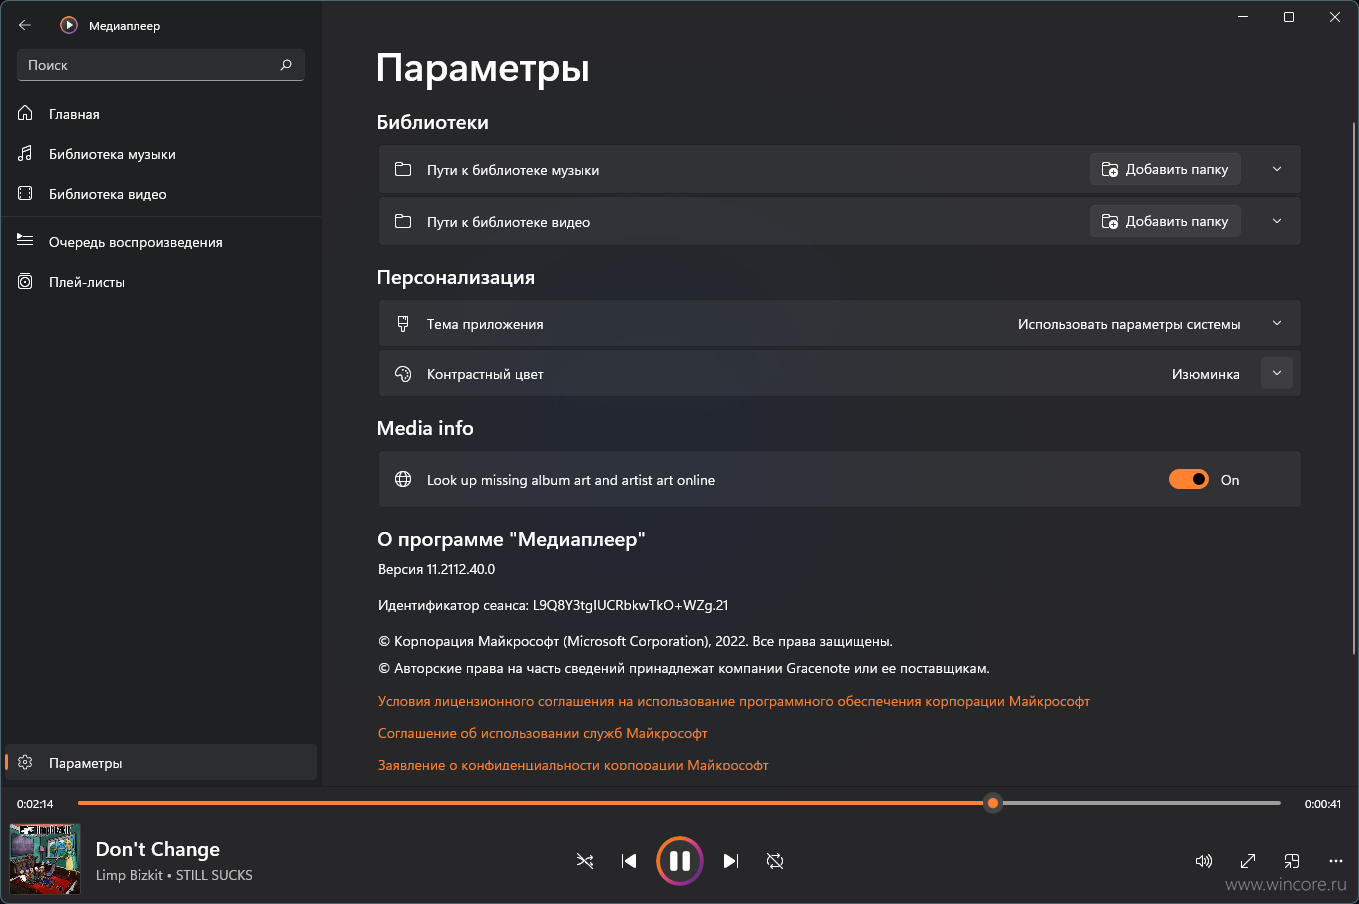The width and height of the screenshot is (1359, 904).
Task: Click the playback seek slider thumb
Action: 993,803
